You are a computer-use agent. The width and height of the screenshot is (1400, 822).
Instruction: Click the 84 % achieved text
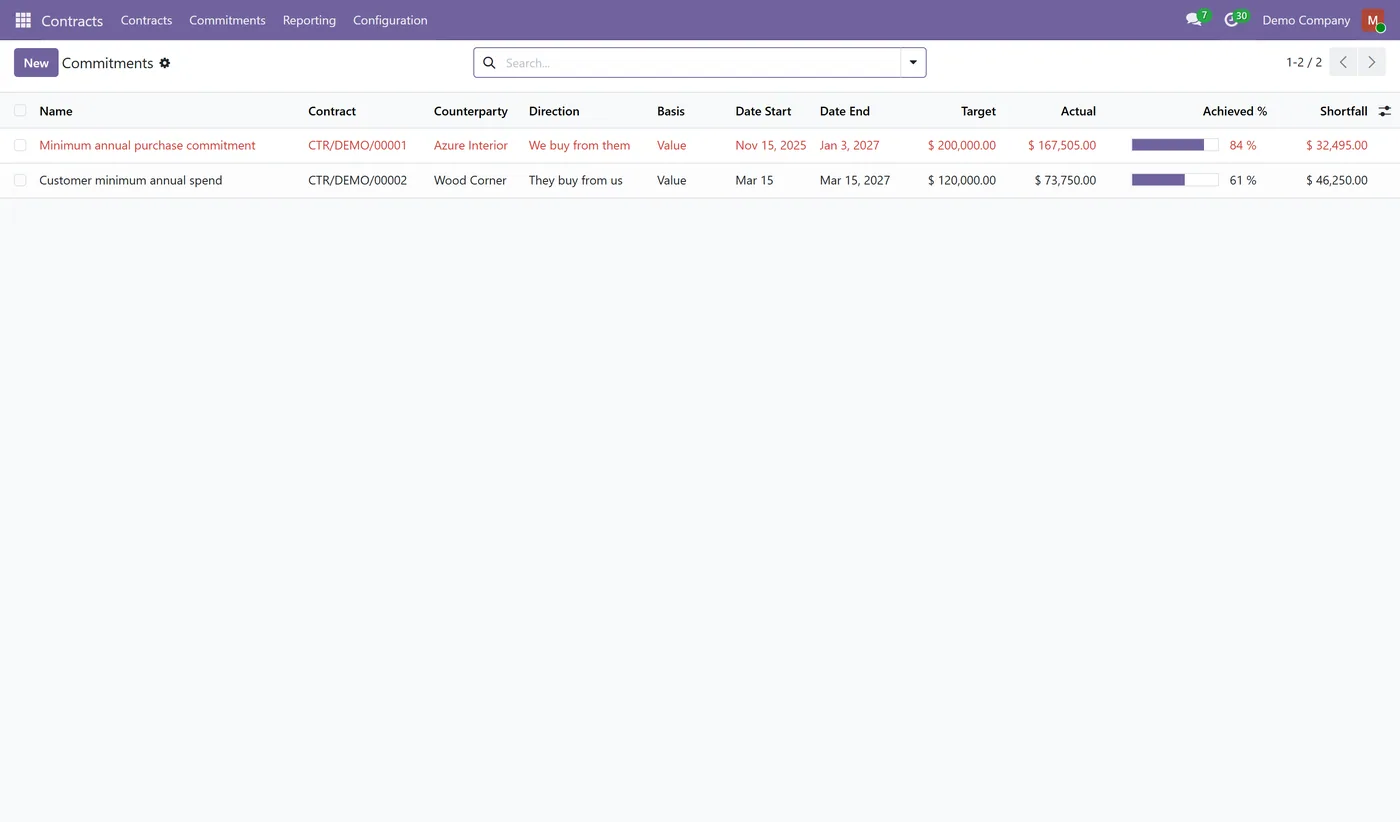pos(1243,145)
